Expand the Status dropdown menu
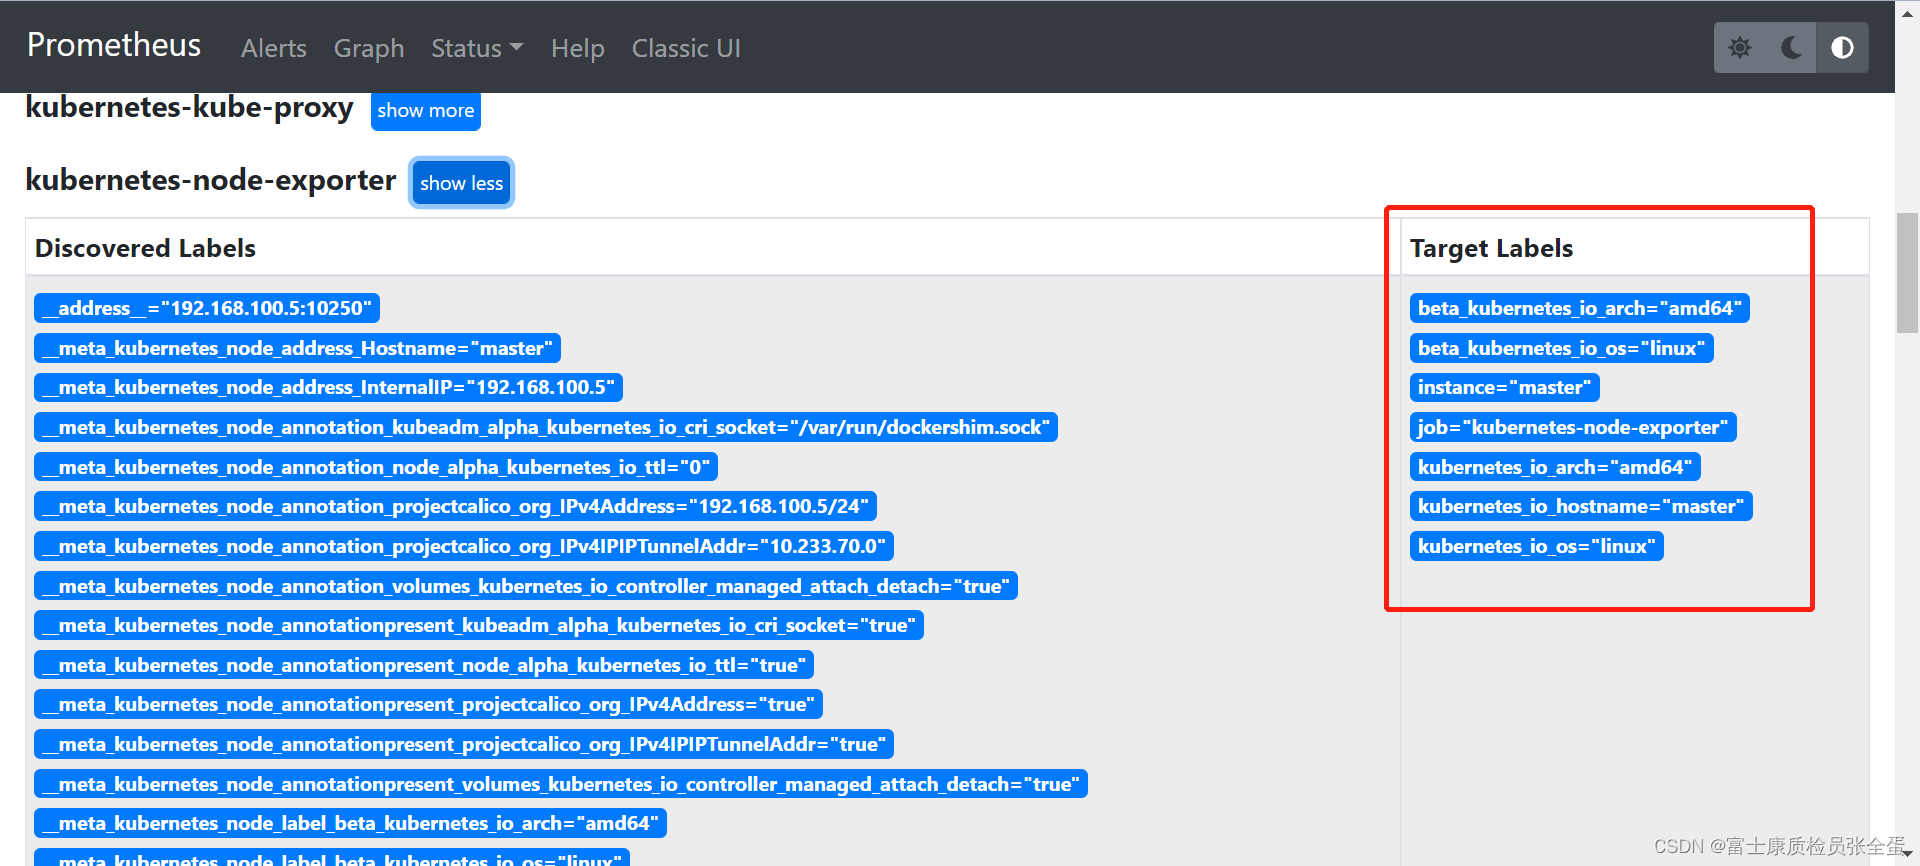 [477, 48]
